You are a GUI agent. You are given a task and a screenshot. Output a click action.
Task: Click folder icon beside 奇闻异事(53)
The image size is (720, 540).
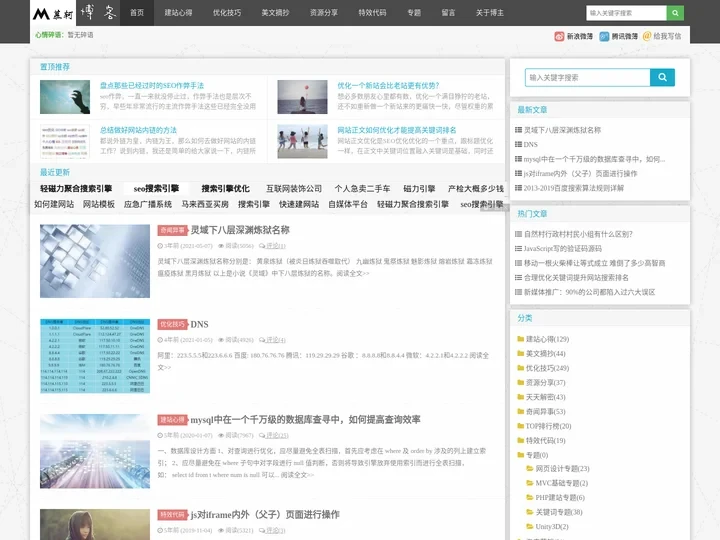[520, 411]
